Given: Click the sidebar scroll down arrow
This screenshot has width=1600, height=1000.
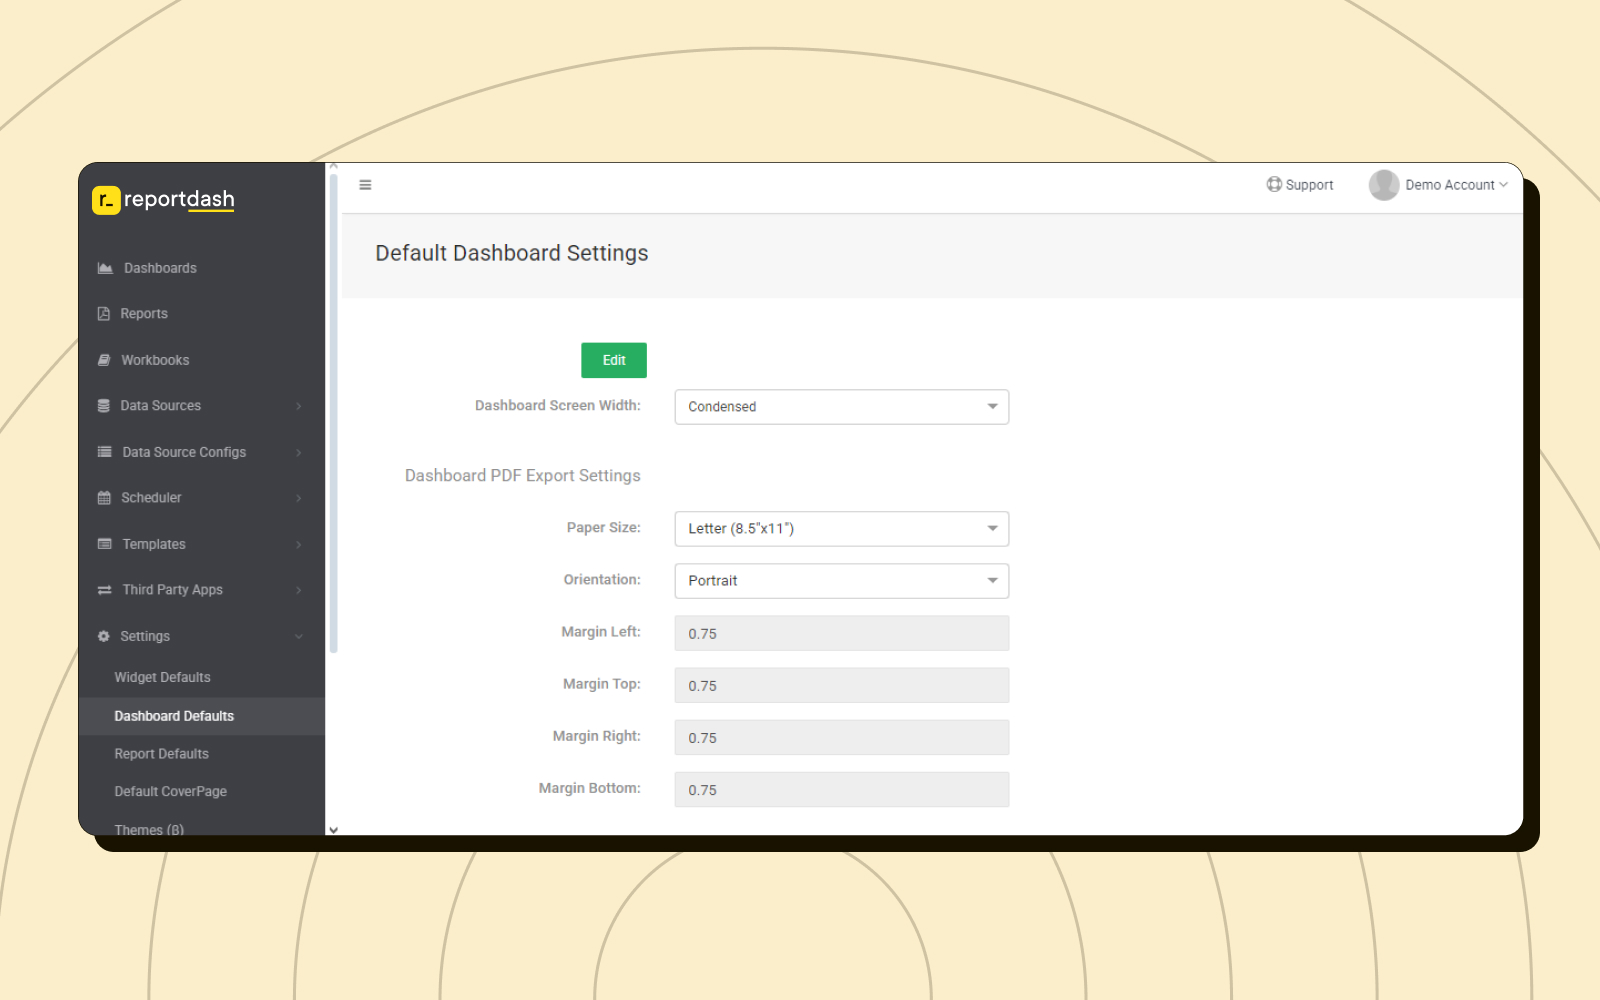Looking at the screenshot, I should tap(334, 830).
